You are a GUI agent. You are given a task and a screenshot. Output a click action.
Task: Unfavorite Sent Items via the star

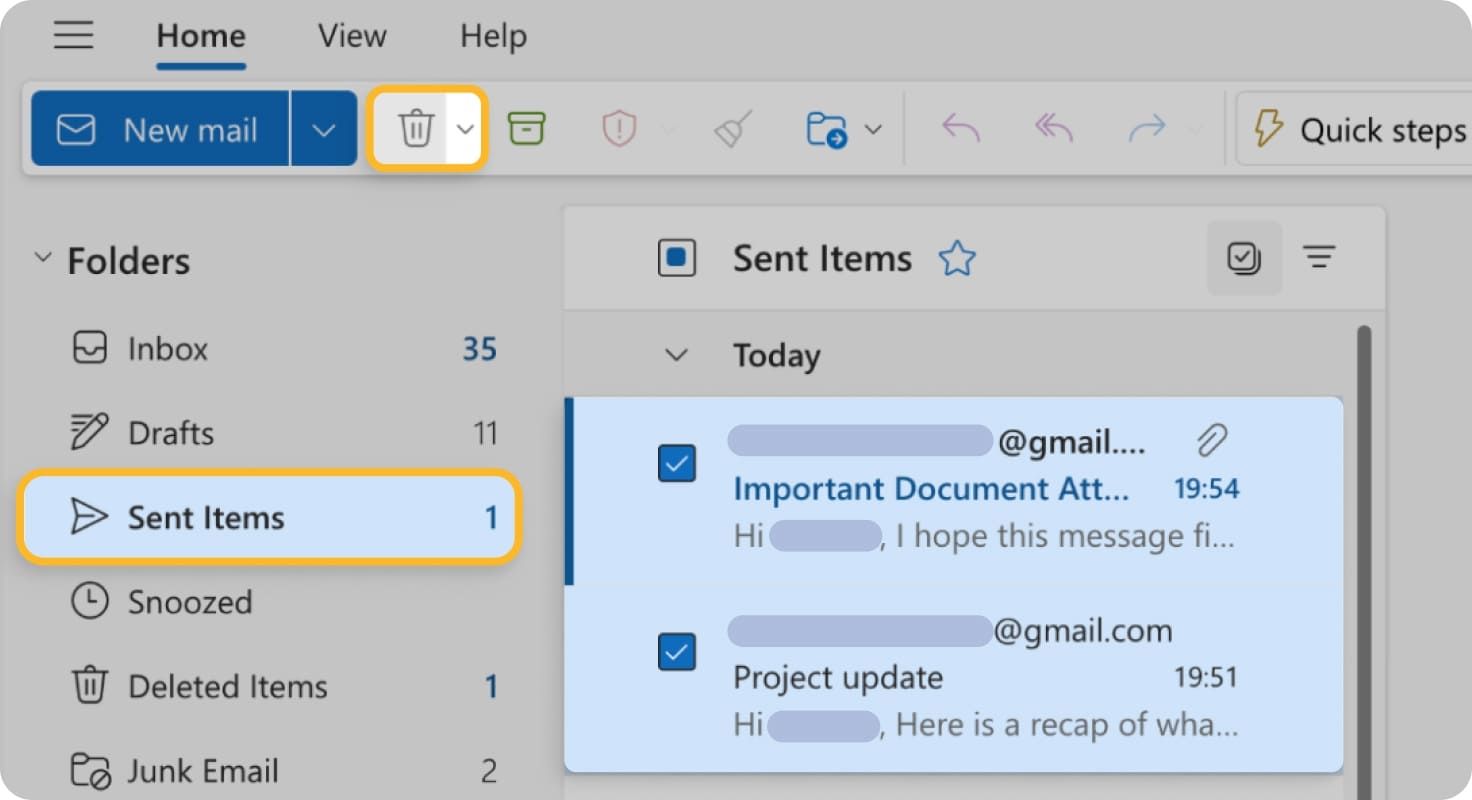(x=957, y=258)
